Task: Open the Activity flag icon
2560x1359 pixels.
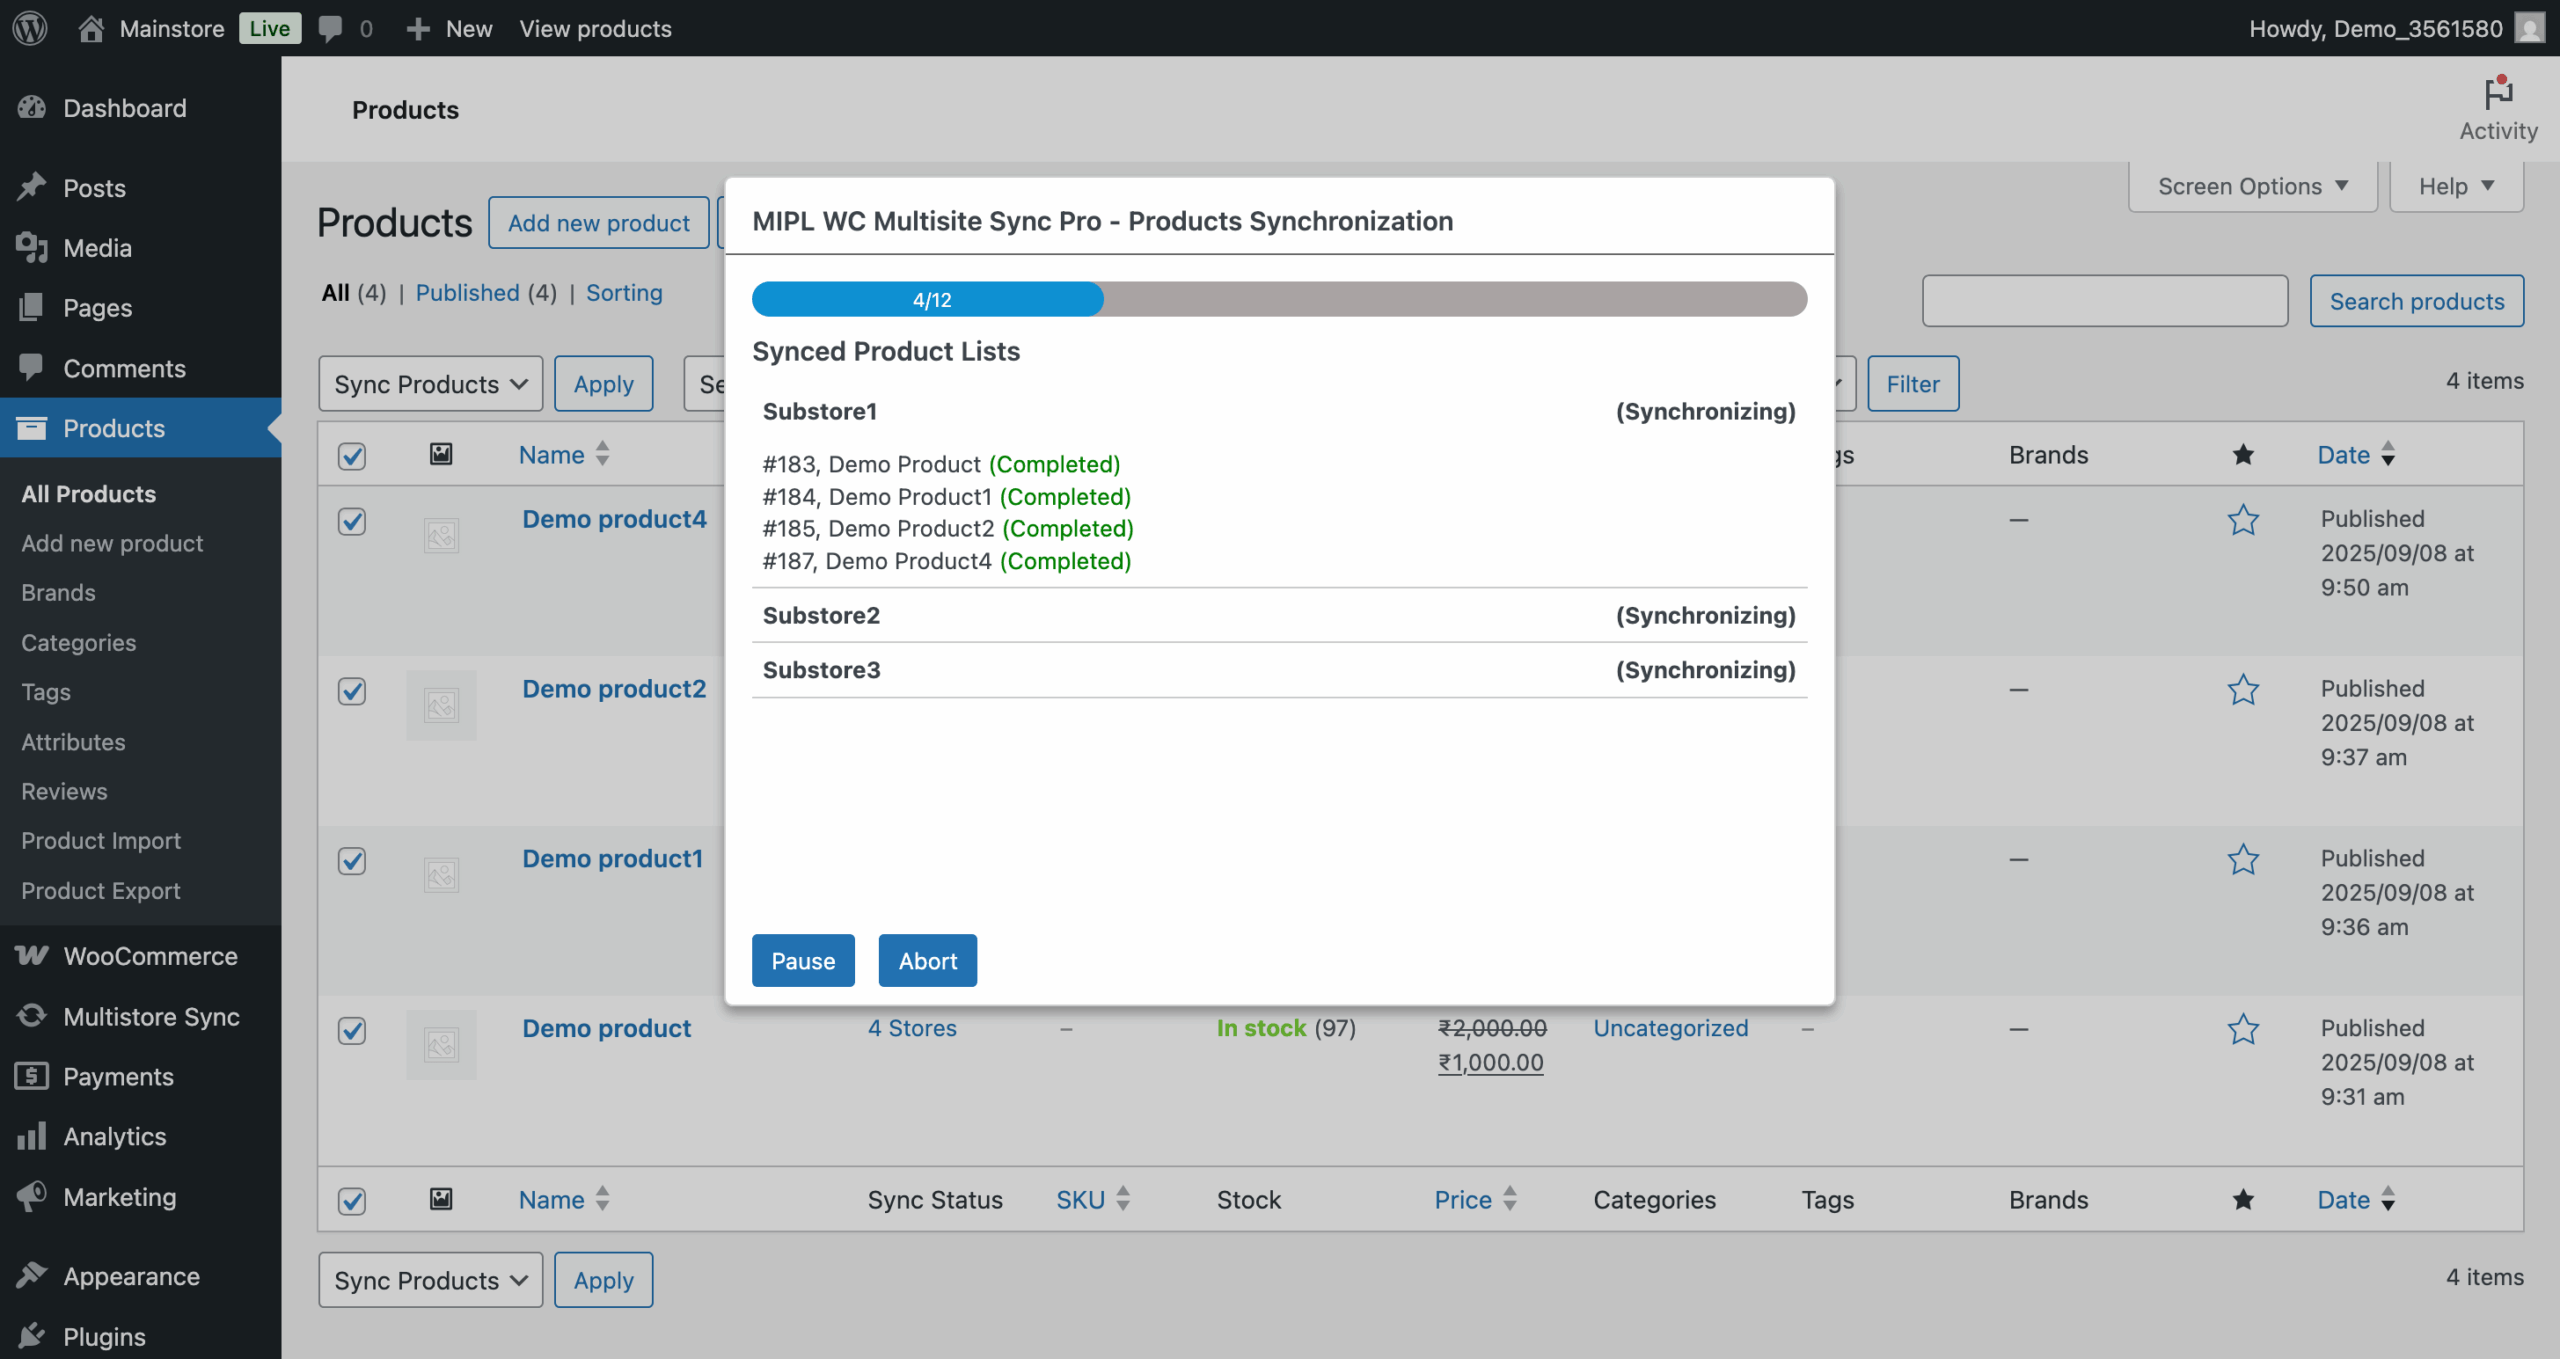Action: click(x=2497, y=93)
